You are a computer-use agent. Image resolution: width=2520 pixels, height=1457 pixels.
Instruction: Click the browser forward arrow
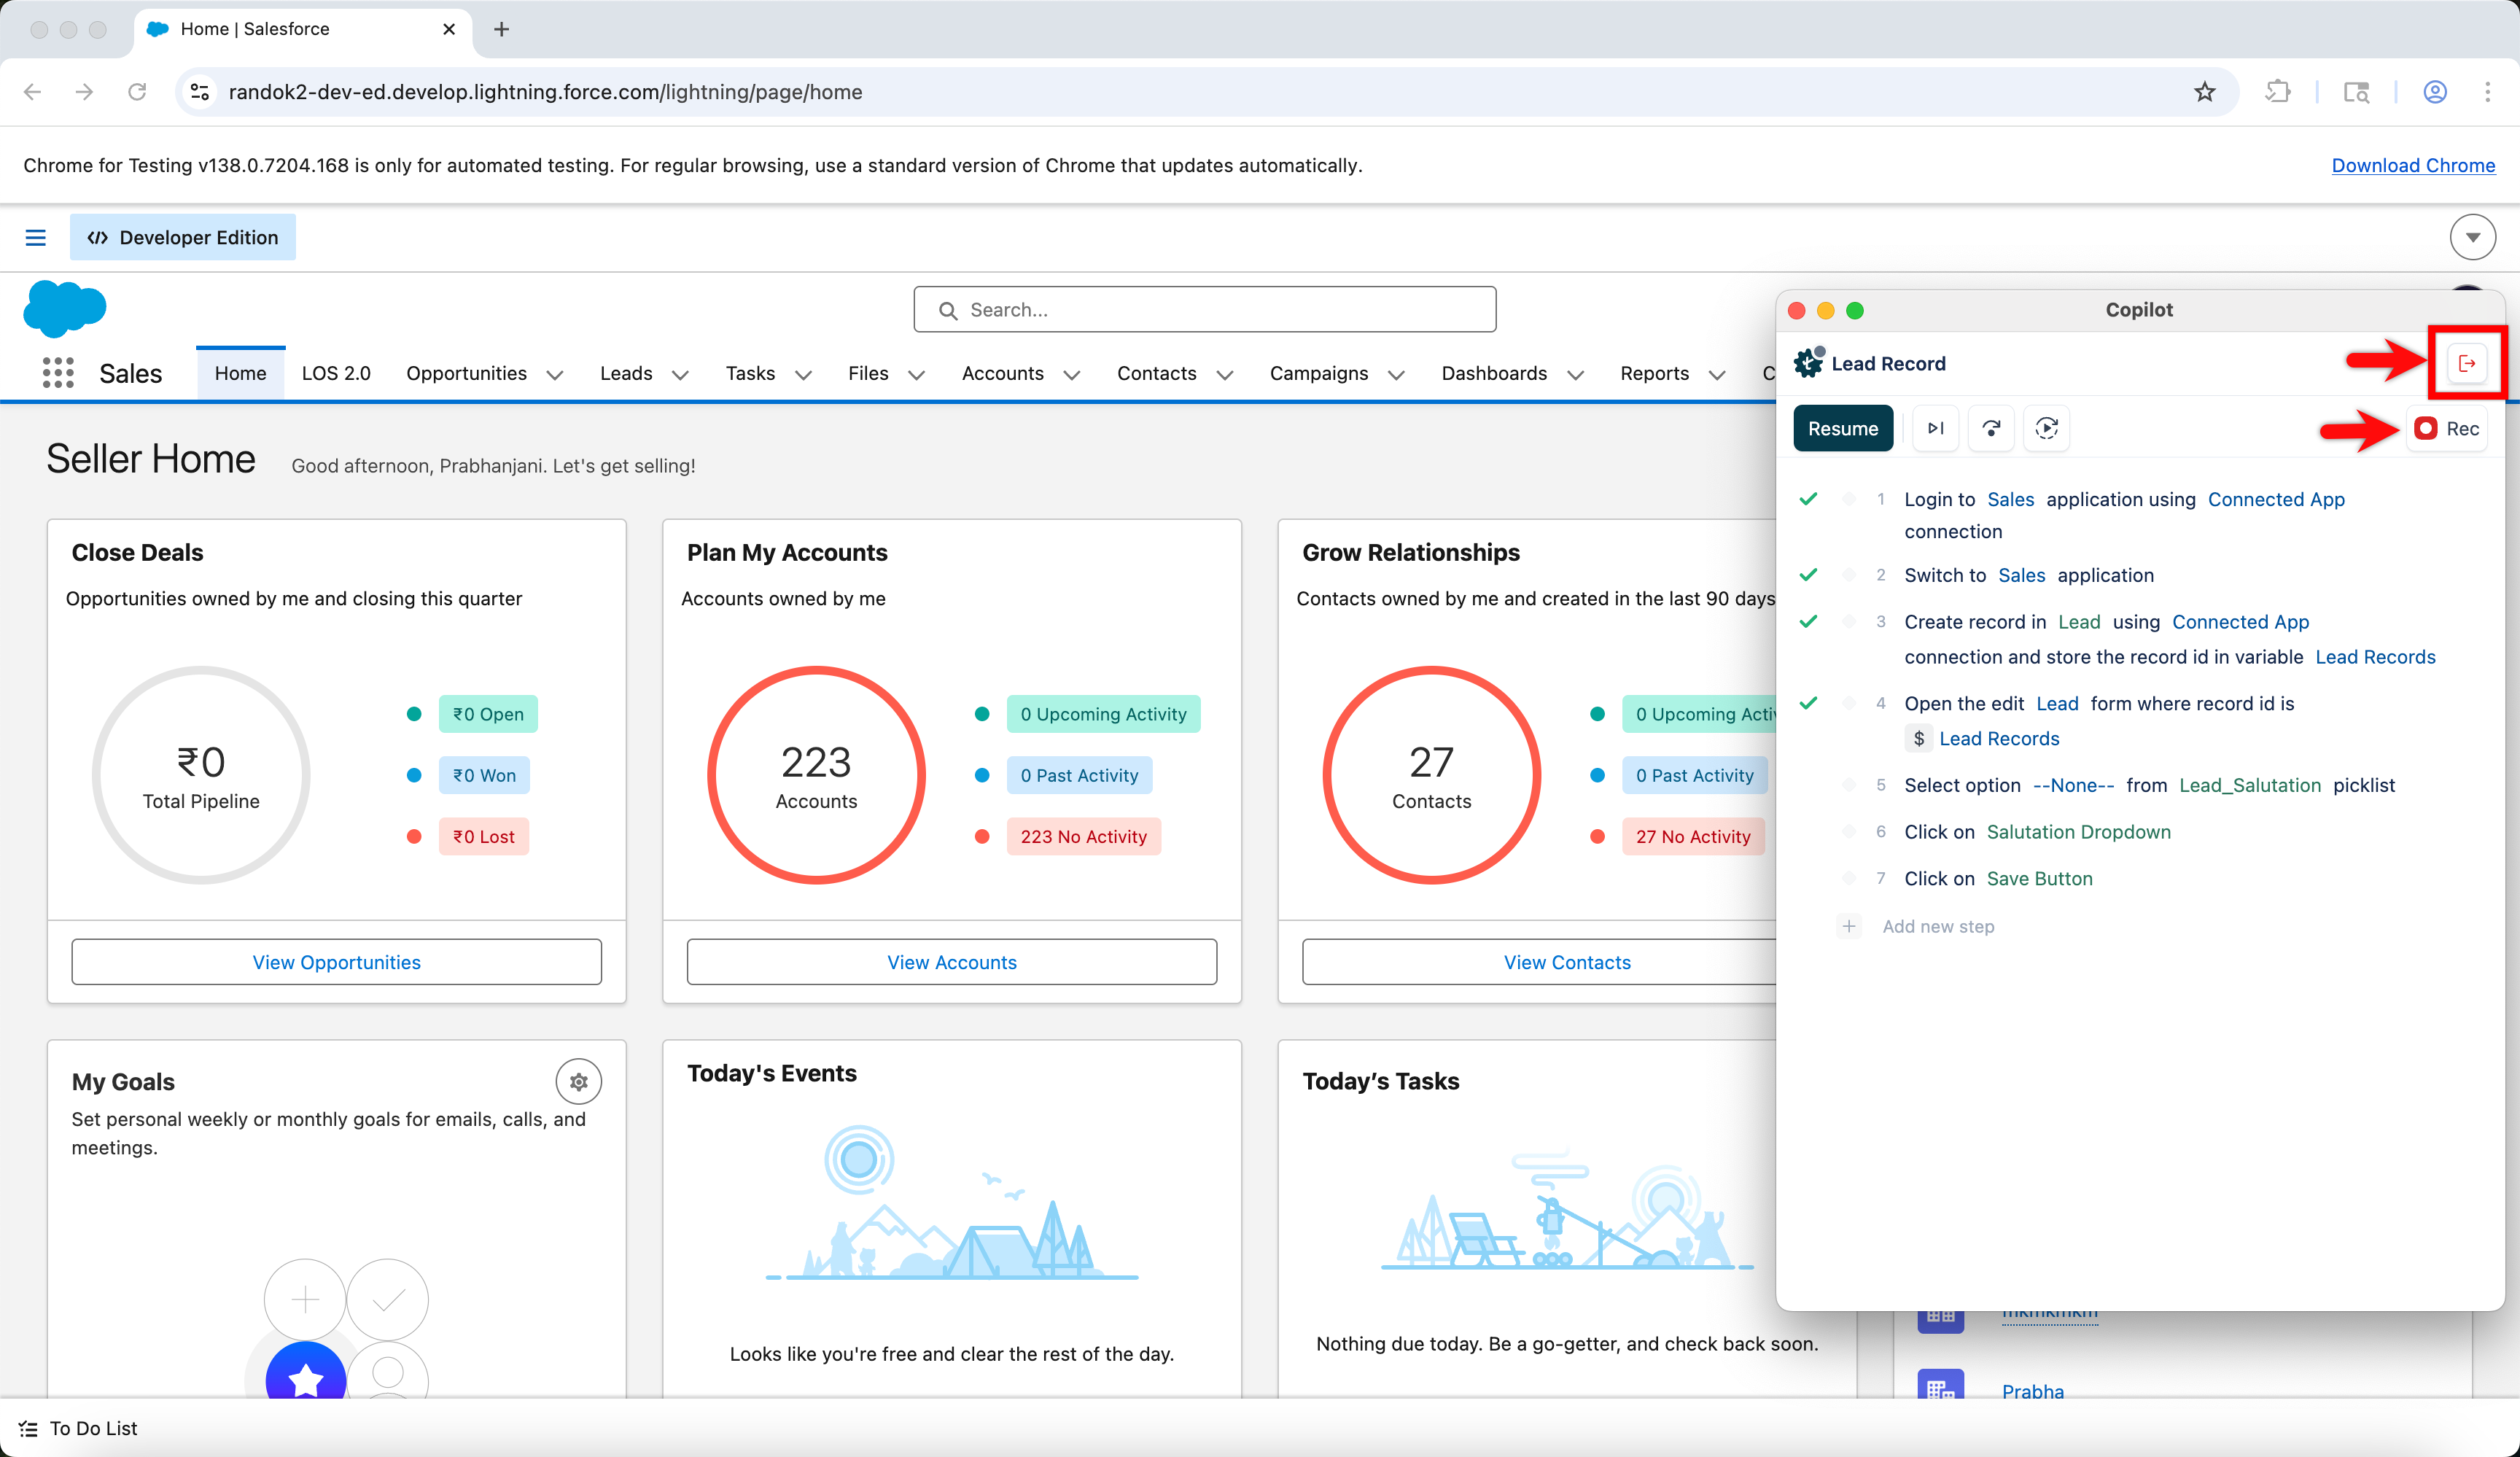[x=85, y=92]
